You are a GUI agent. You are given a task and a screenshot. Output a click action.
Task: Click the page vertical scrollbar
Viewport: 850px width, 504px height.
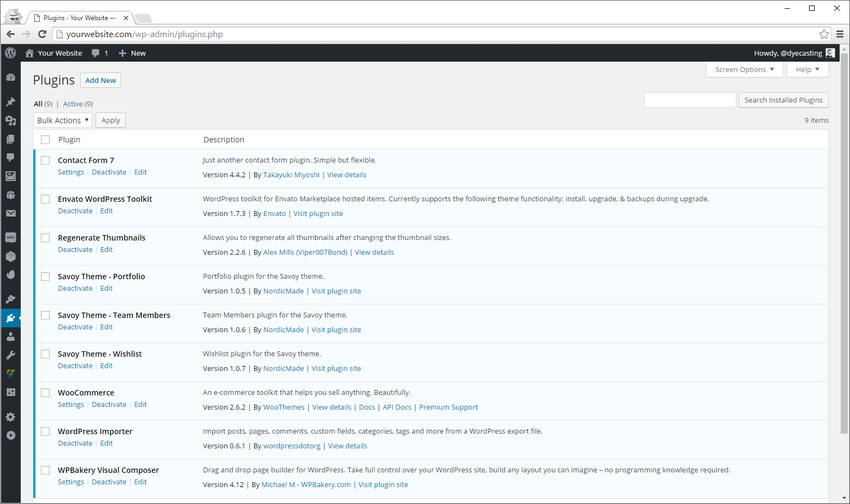[x=844, y=244]
